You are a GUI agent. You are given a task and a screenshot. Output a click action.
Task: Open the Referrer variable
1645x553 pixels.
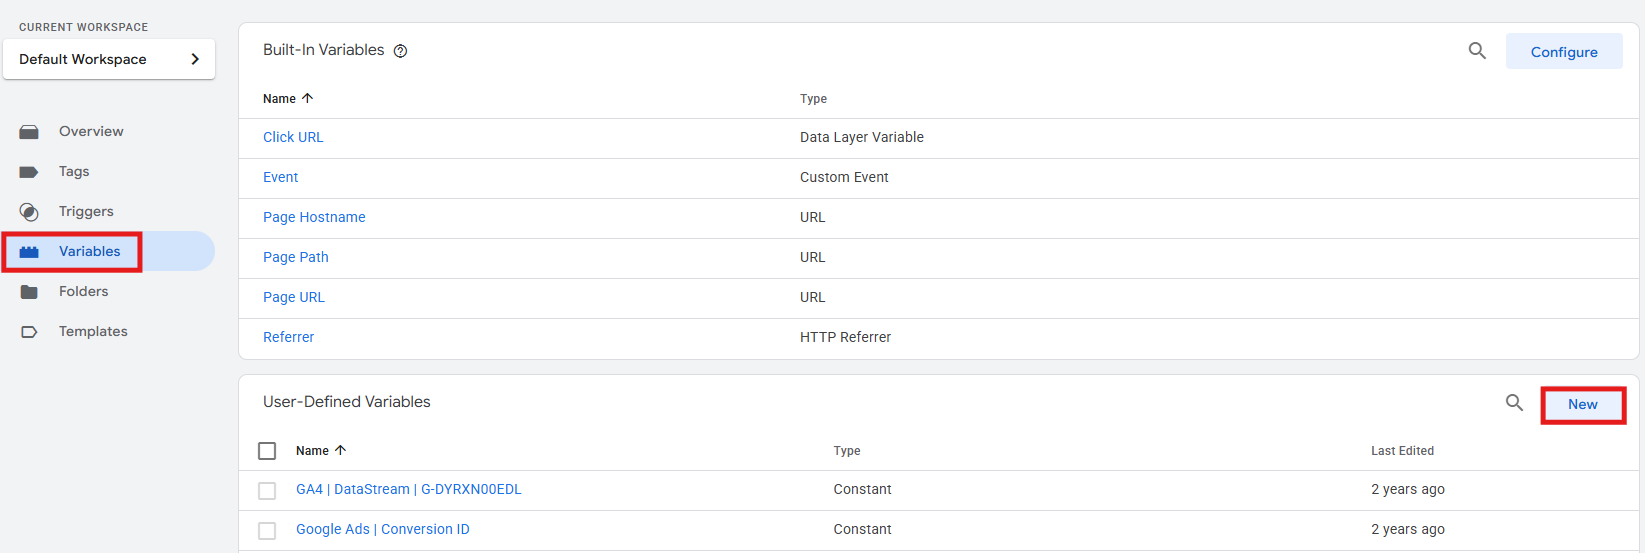pos(288,337)
